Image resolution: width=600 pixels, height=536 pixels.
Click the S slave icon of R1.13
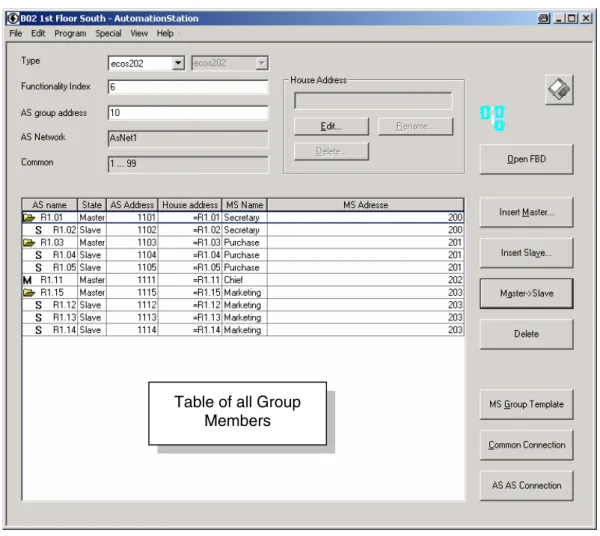click(x=38, y=318)
